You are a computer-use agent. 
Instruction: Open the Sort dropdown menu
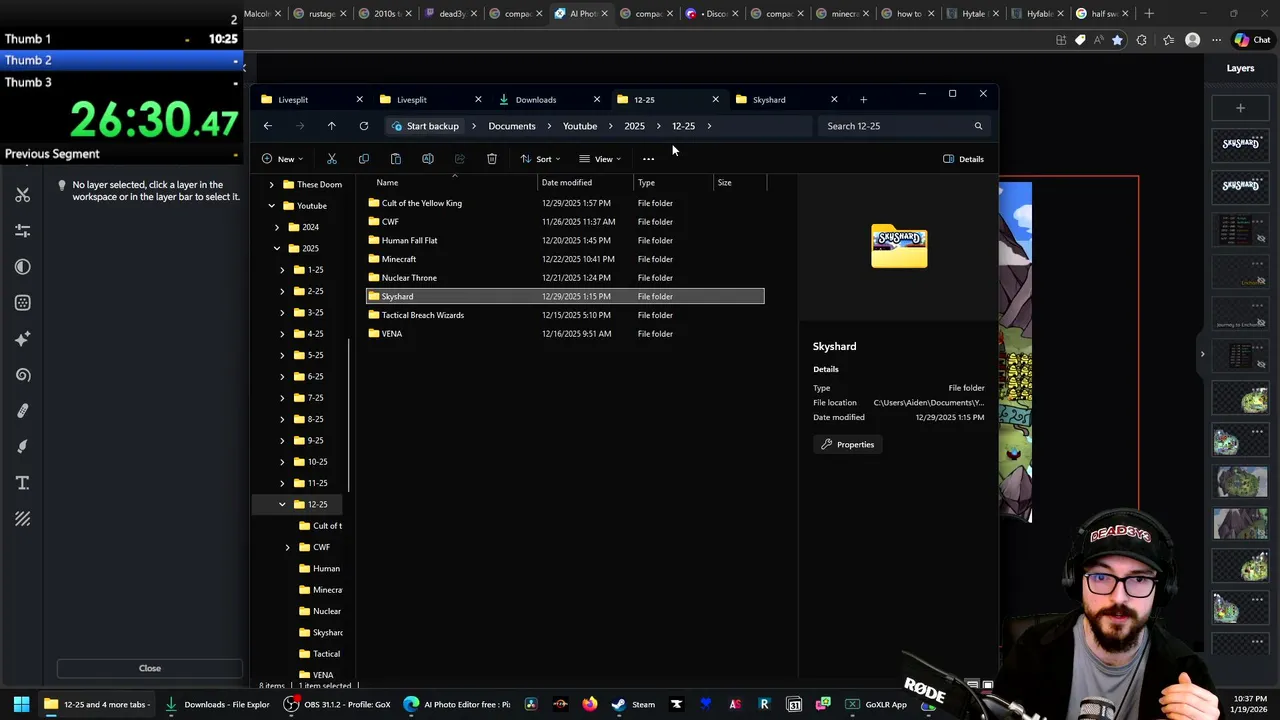click(x=541, y=159)
